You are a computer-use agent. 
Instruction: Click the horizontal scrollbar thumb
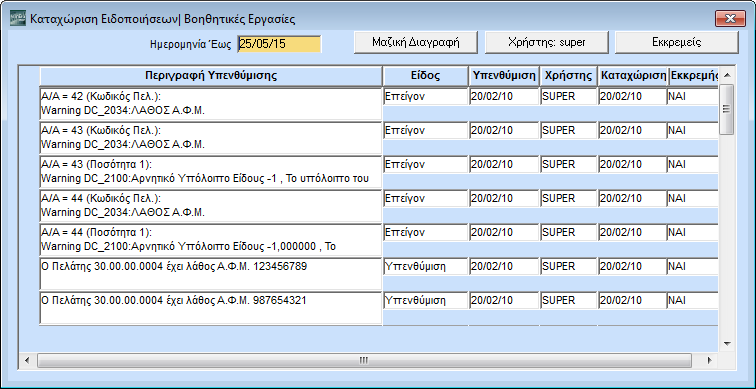pos(364,360)
